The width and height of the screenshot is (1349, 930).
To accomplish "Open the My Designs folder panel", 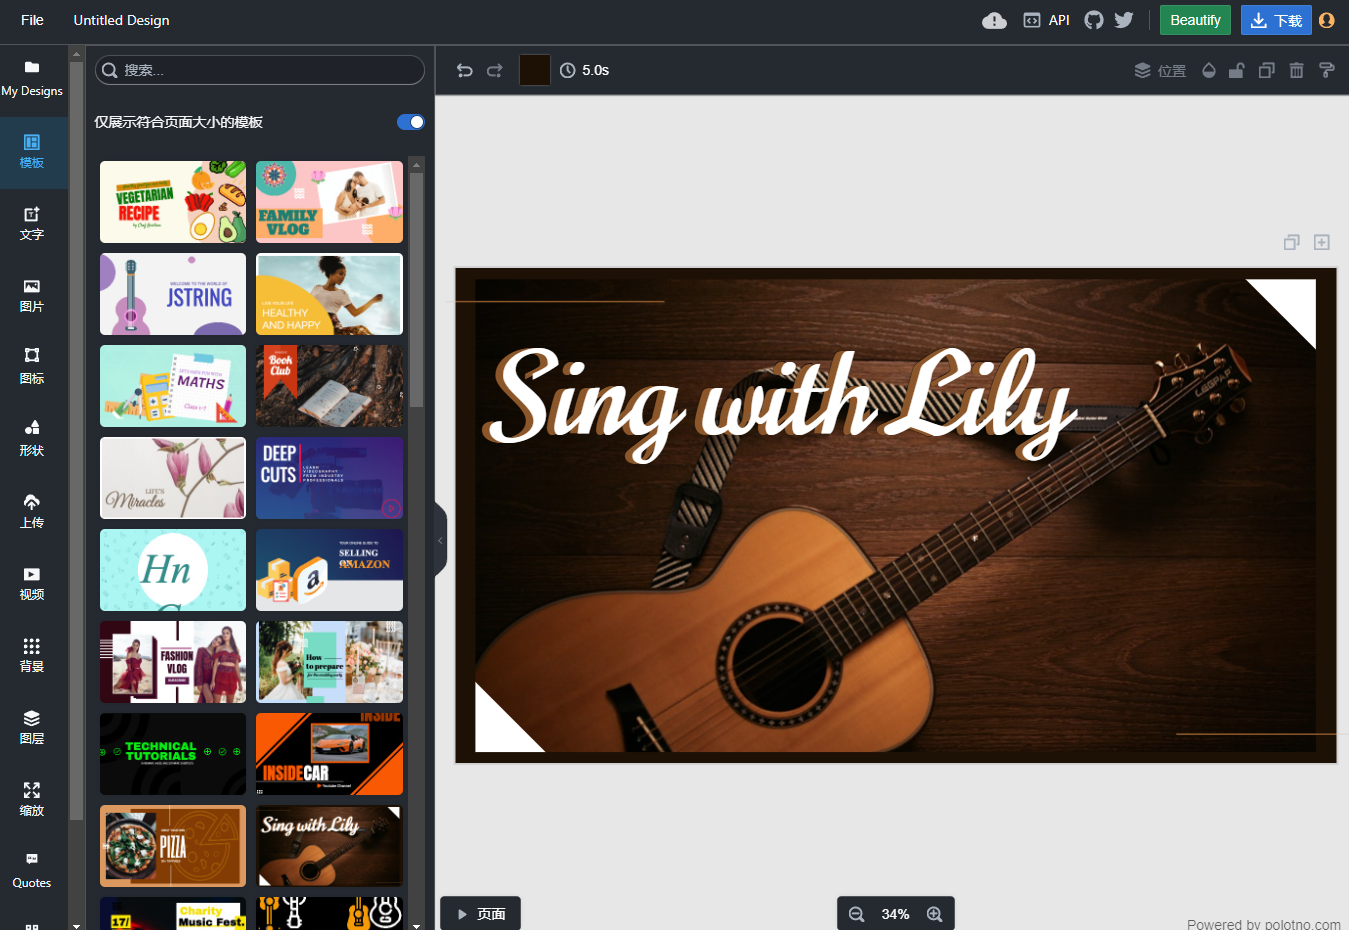I will (x=32, y=80).
